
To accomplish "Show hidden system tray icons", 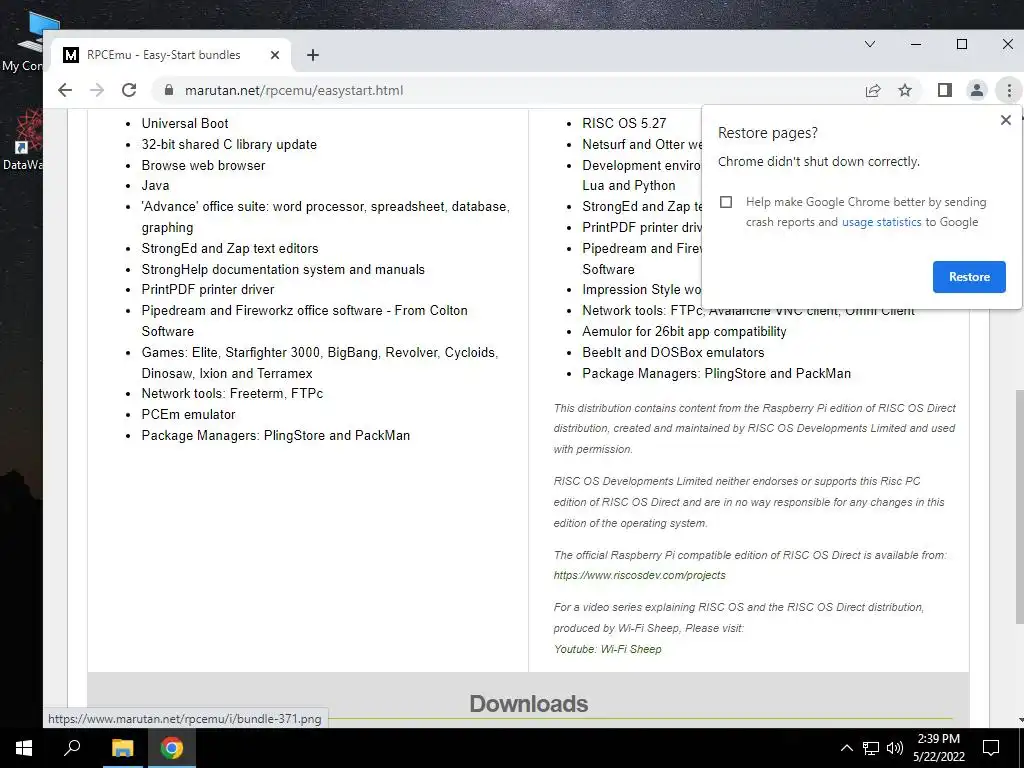I will click(846, 748).
